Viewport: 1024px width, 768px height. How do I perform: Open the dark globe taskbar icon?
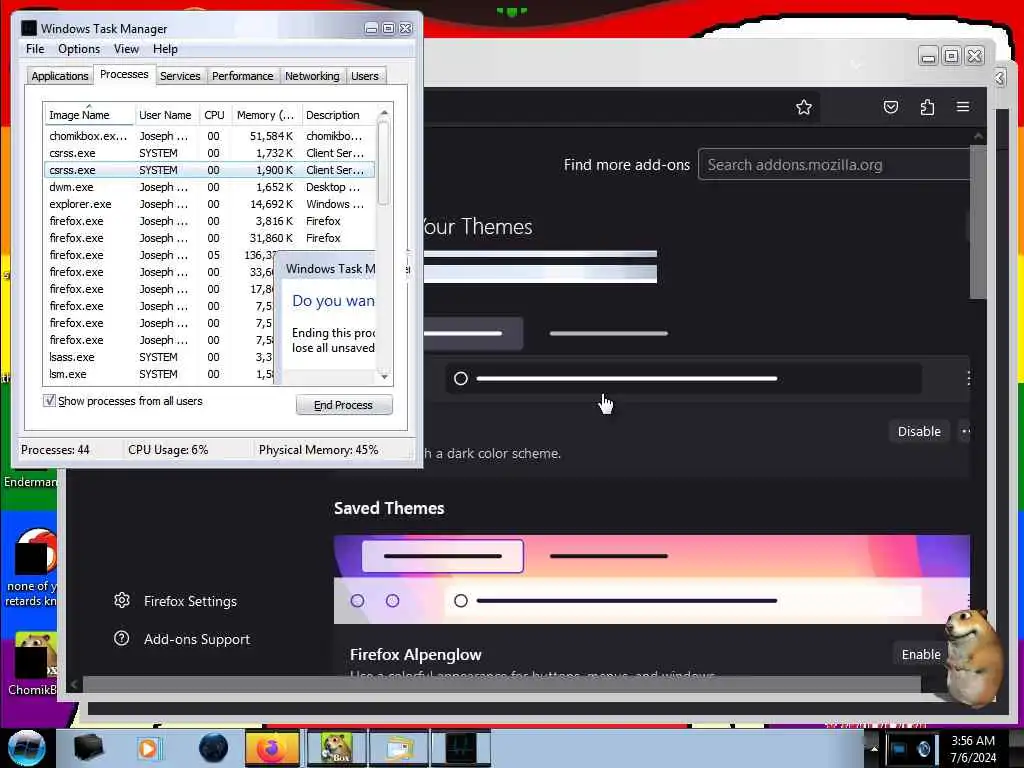213,748
